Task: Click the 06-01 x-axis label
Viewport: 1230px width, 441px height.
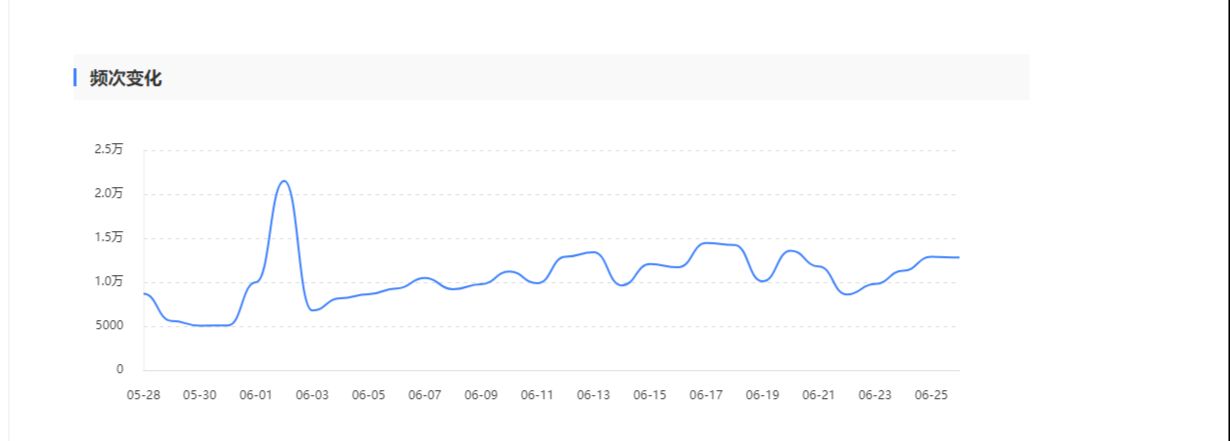Action: [x=256, y=395]
